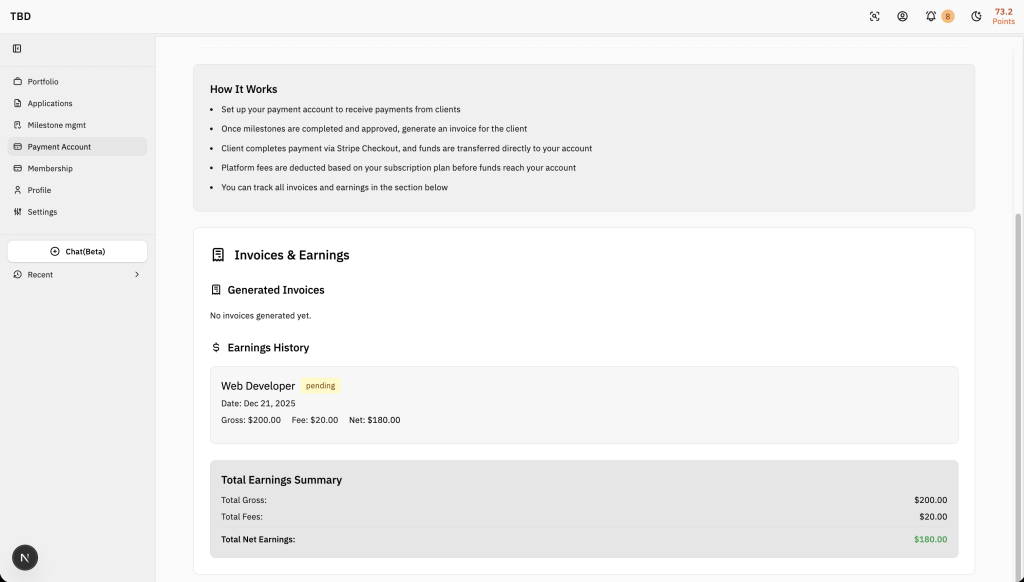1024x582 pixels.
Task: Click the Profile person icon
Action: (x=18, y=190)
